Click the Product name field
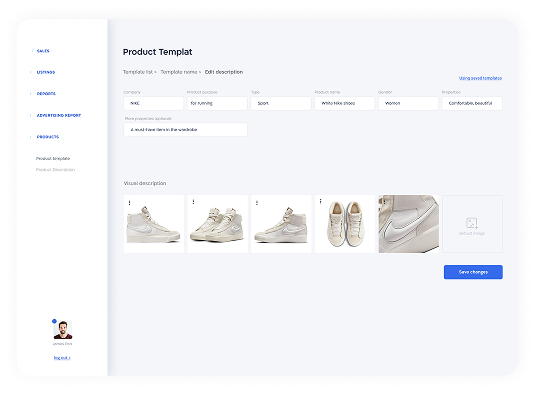This screenshot has width=538, height=393. 345,103
